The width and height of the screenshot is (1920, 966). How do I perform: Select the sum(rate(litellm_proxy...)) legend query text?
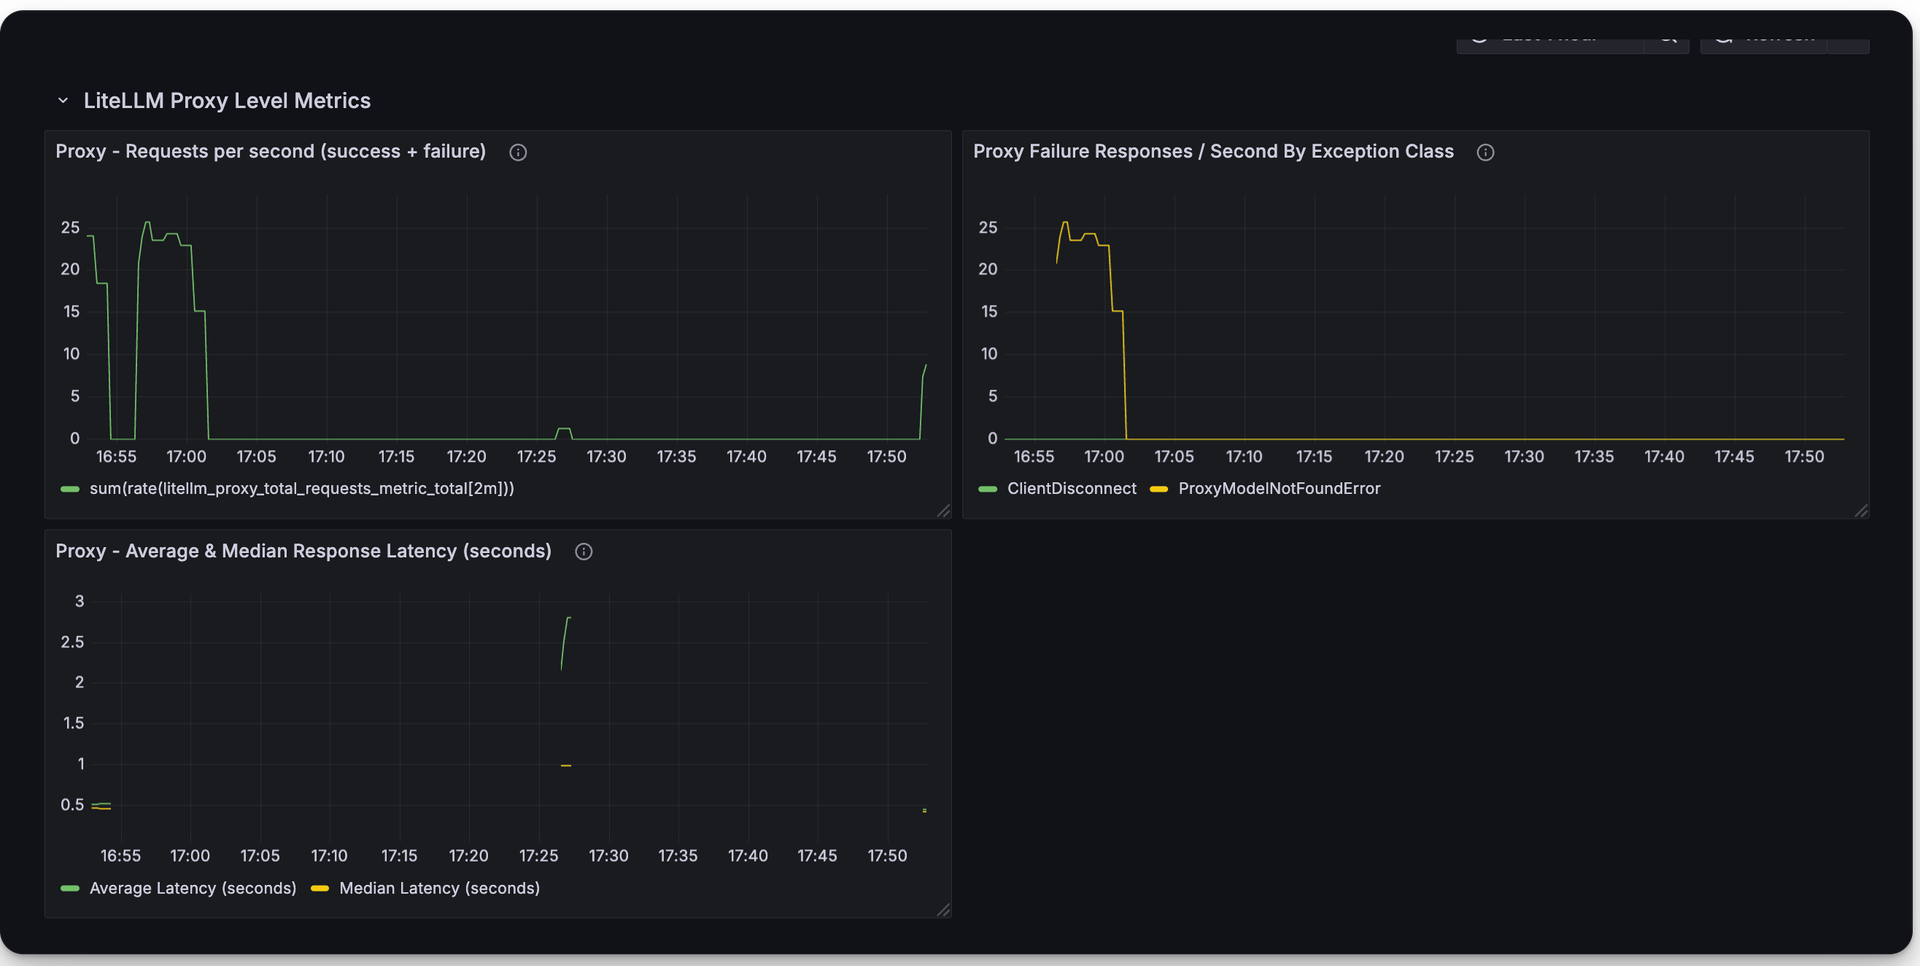point(301,489)
